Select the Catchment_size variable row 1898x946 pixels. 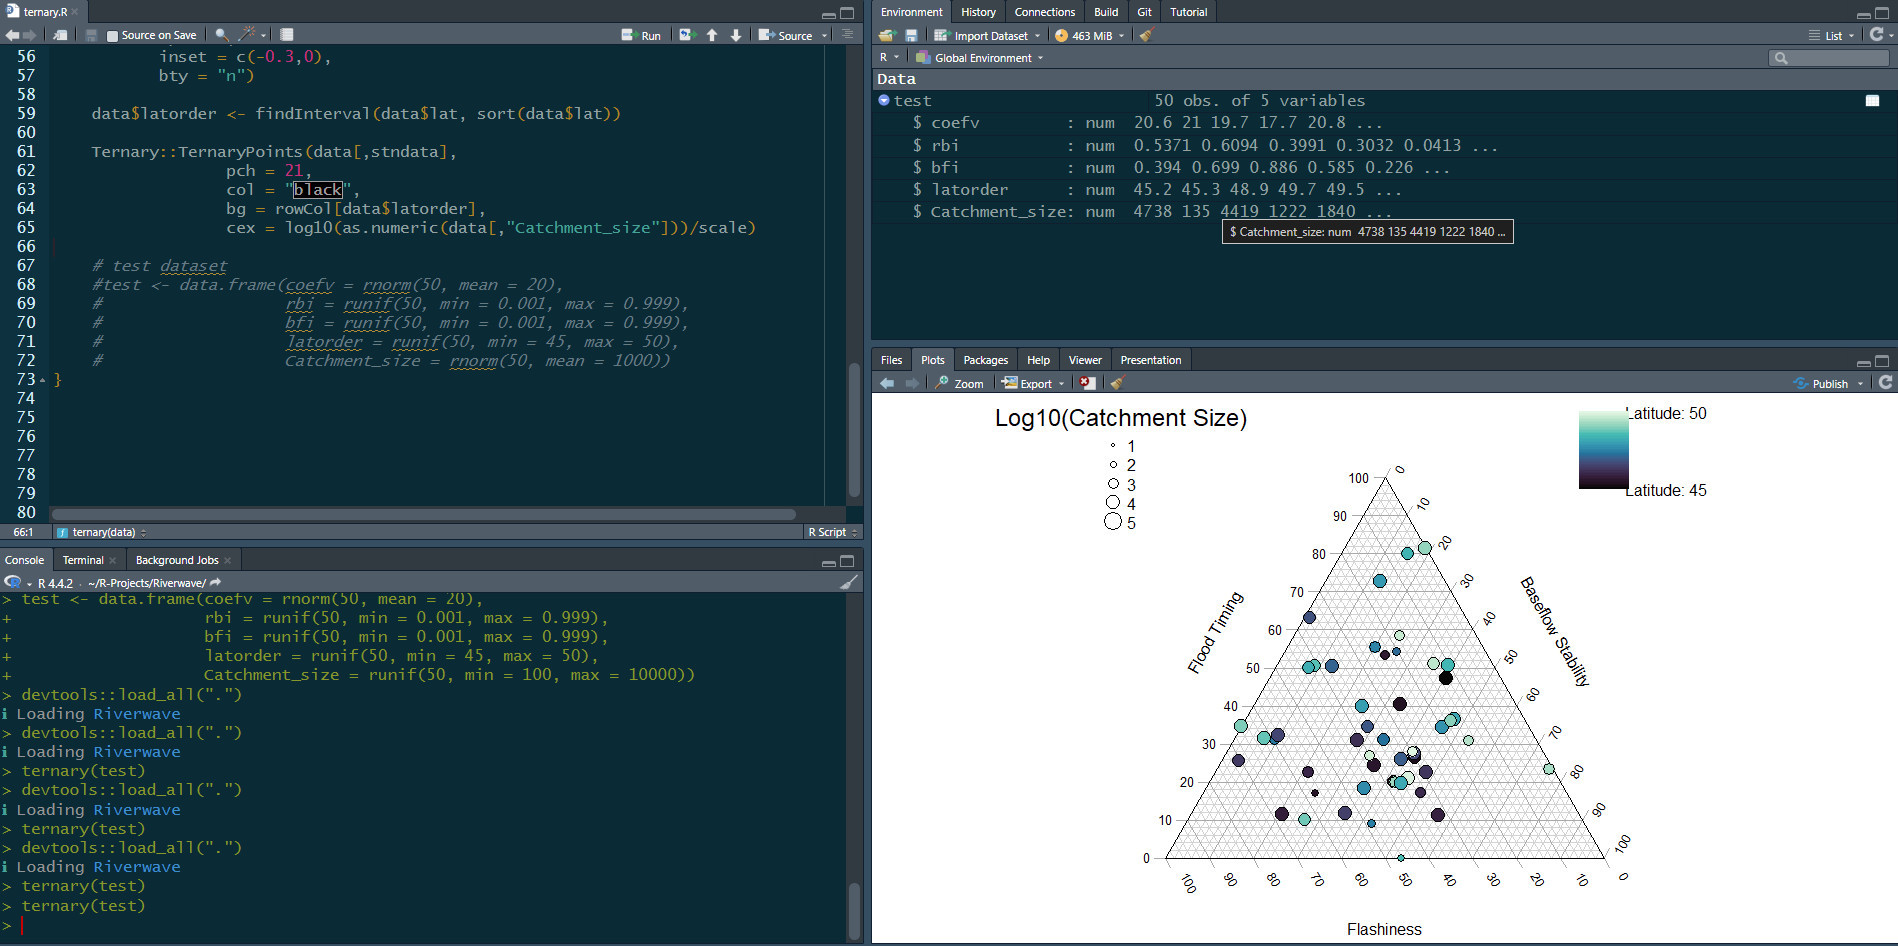pyautogui.click(x=1383, y=211)
